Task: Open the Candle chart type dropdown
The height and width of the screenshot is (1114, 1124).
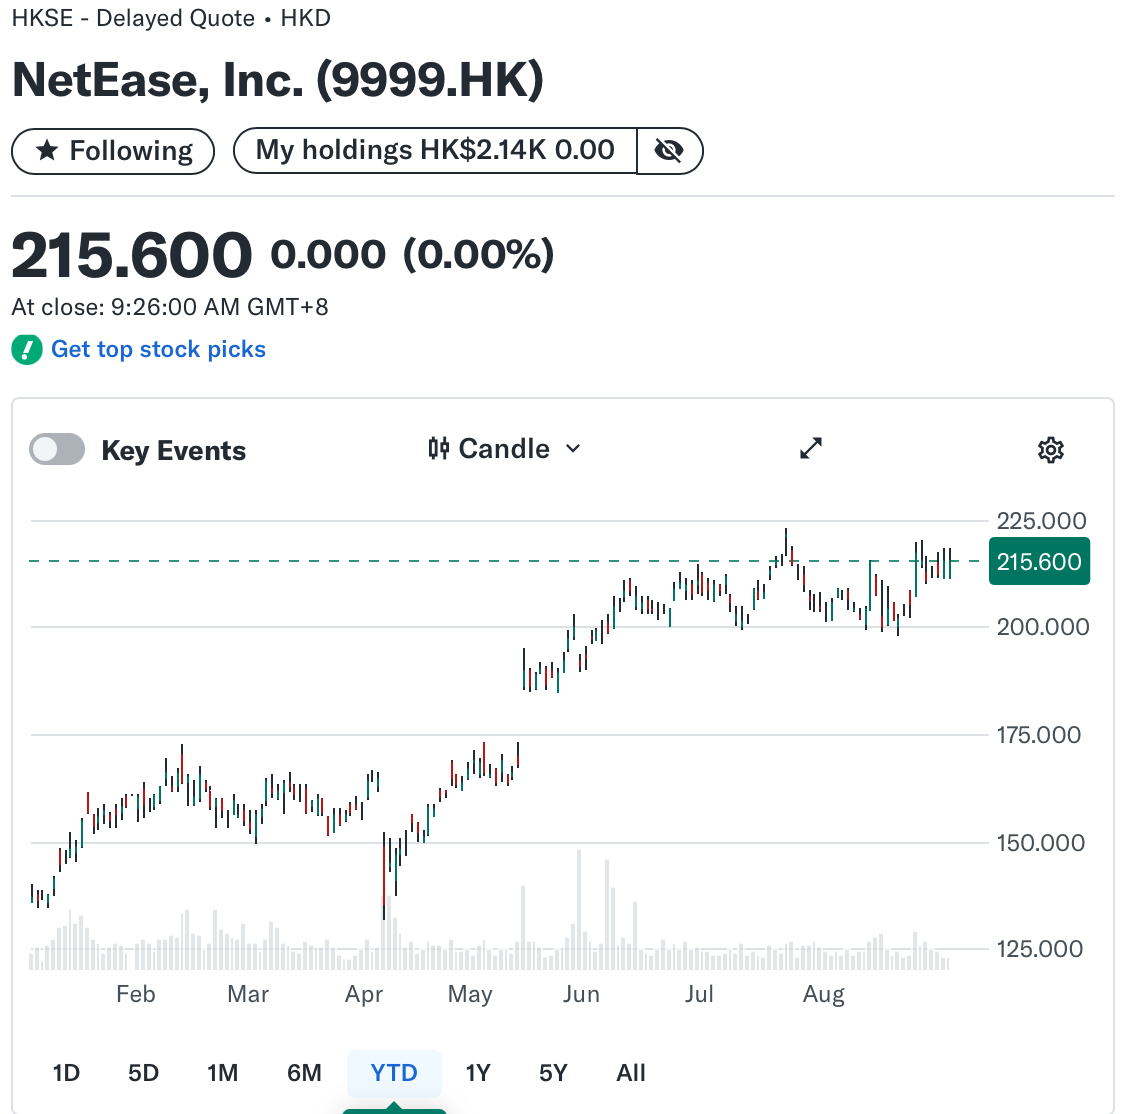Action: coord(504,449)
